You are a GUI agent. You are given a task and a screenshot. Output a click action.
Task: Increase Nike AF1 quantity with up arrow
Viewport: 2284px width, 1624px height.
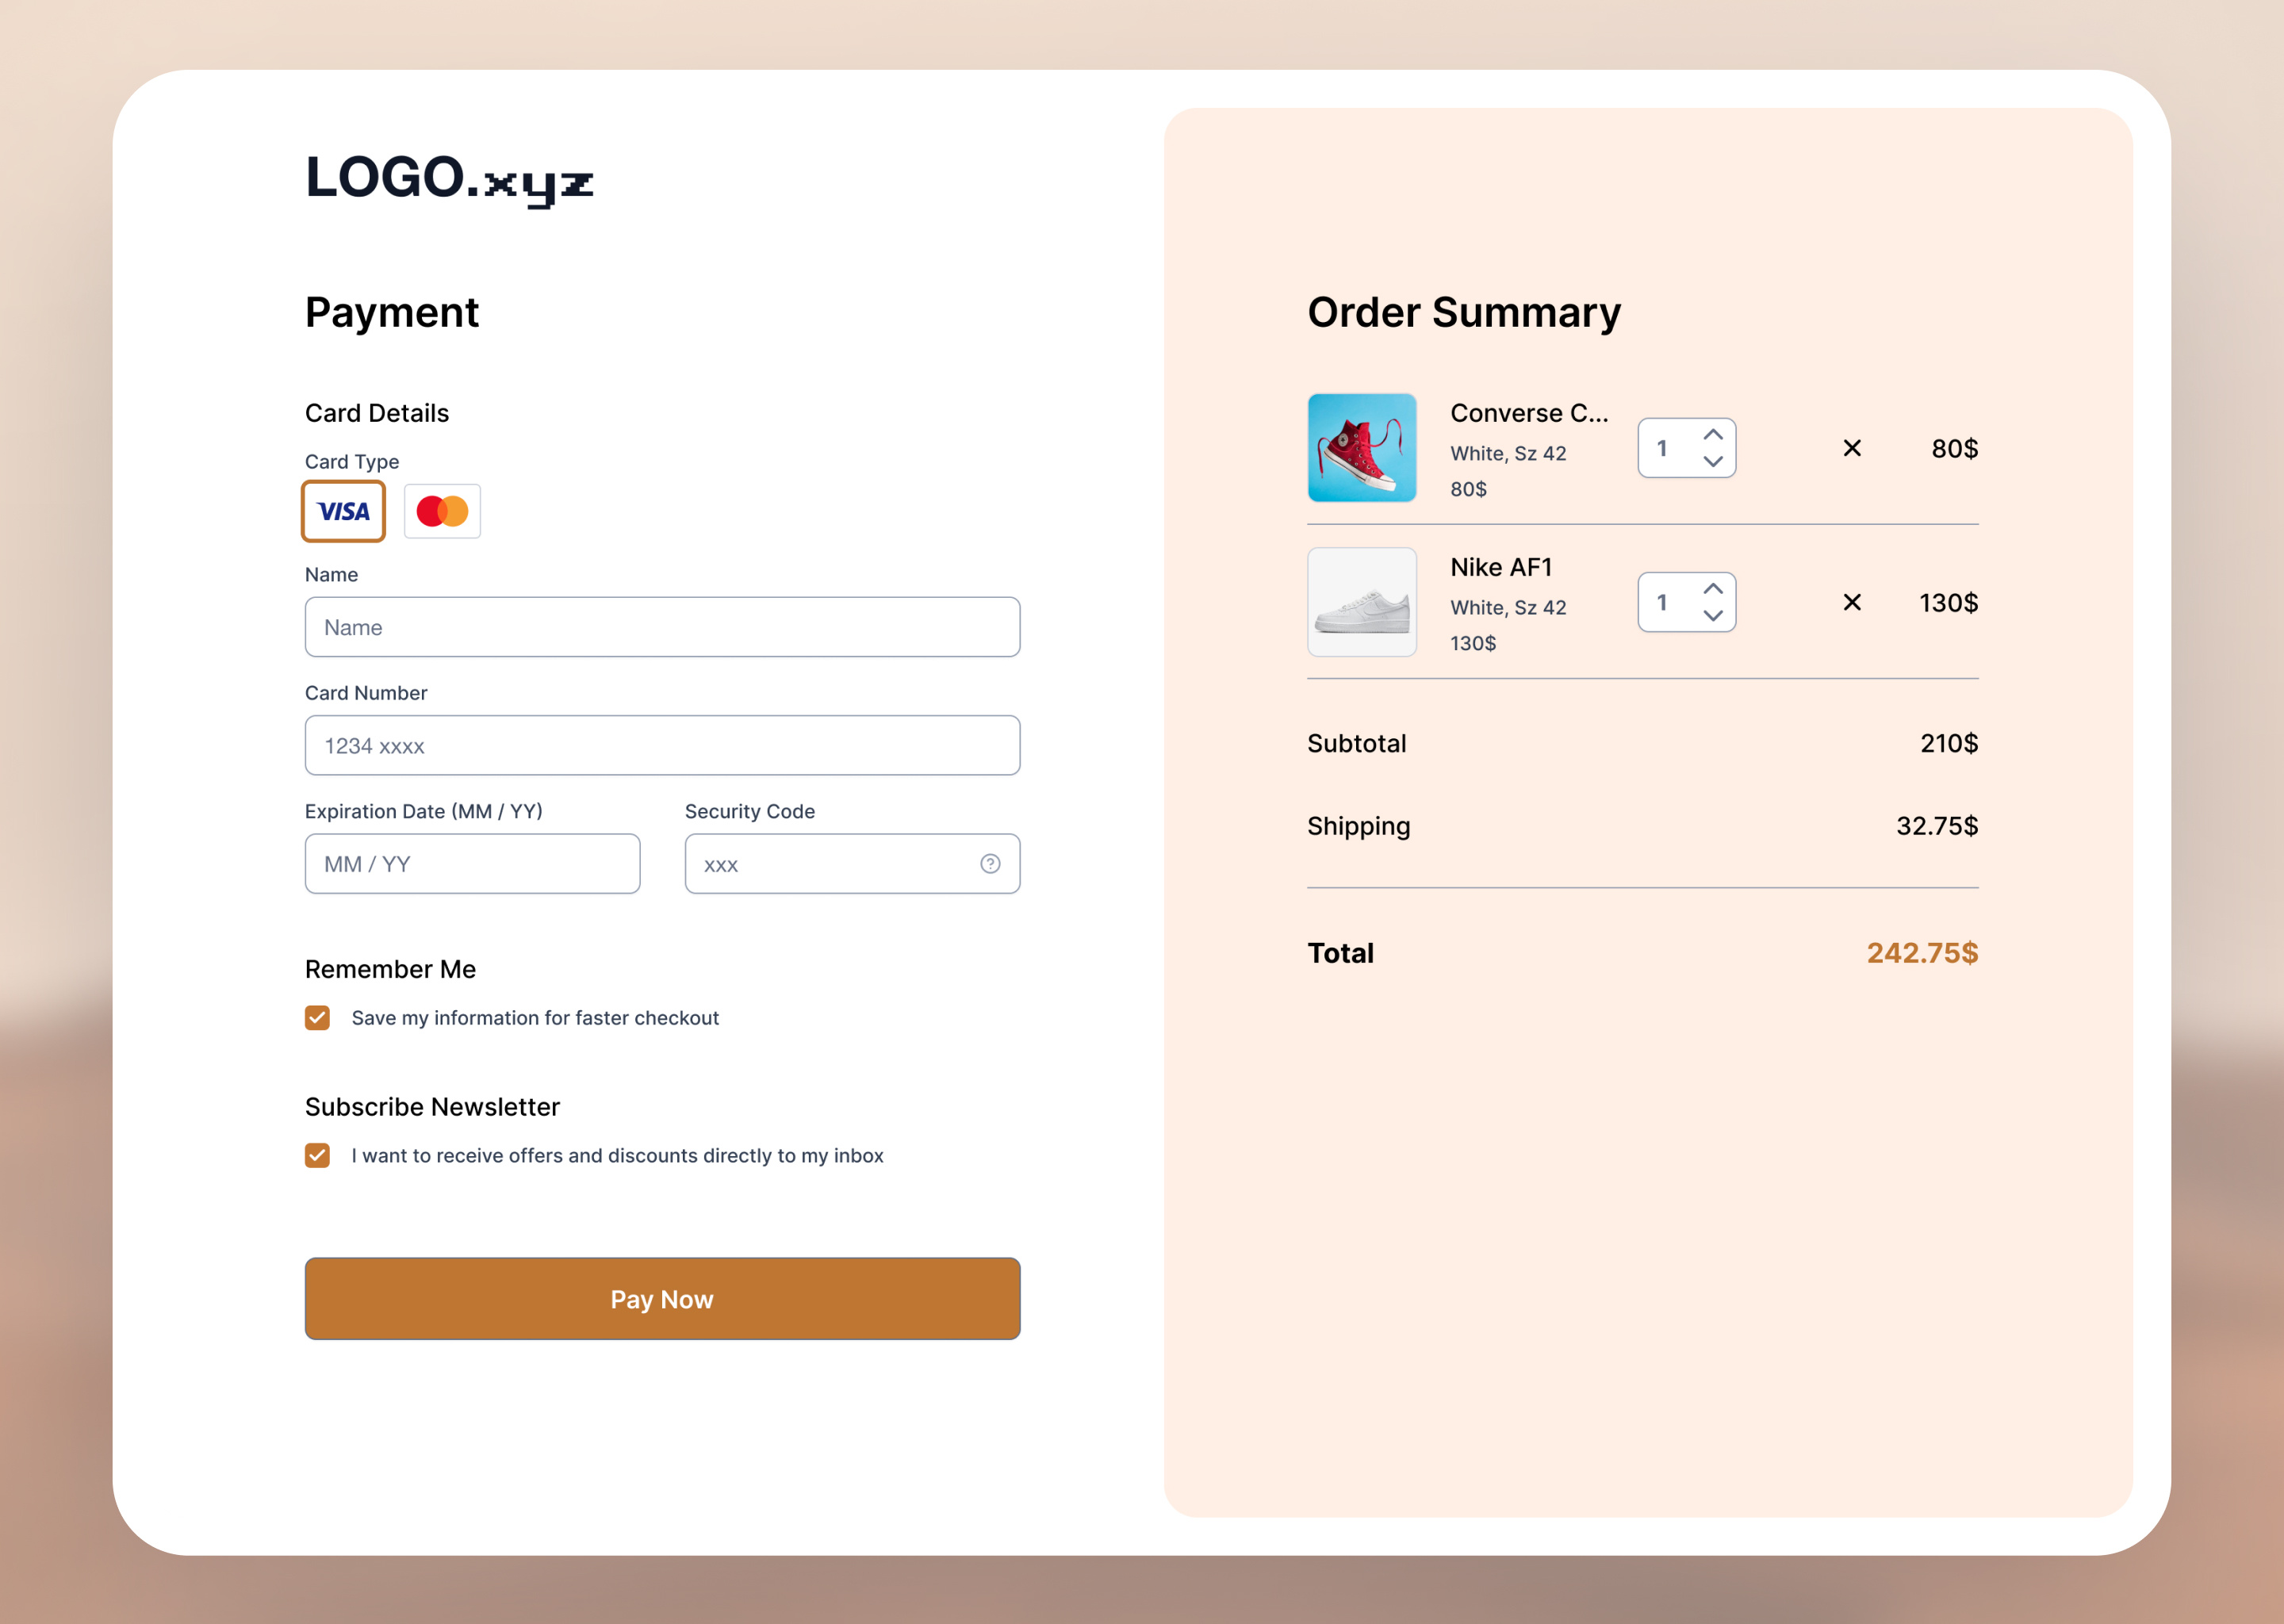(x=1712, y=589)
